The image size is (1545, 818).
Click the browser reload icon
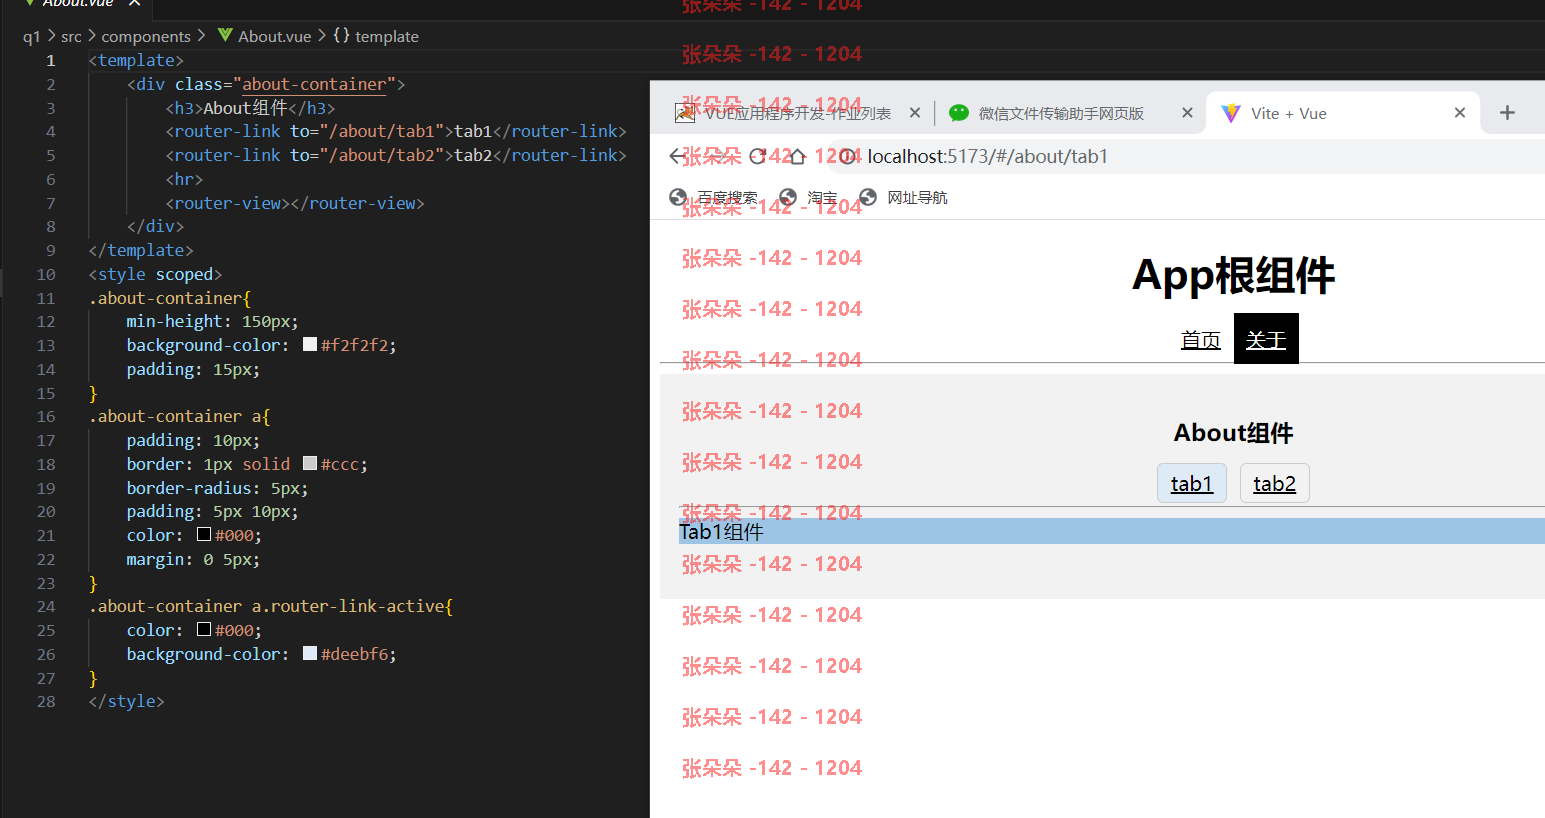click(757, 156)
